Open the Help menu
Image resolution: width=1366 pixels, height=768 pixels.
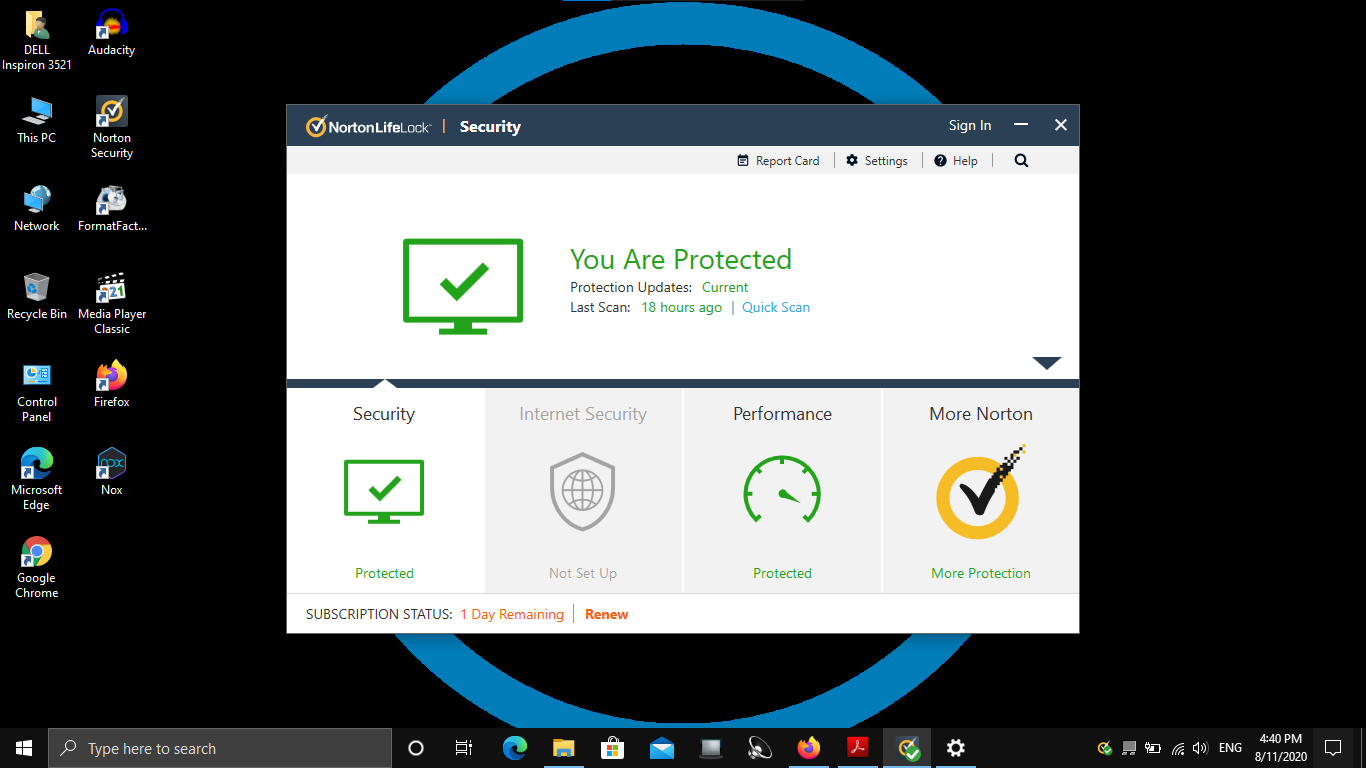coord(956,160)
